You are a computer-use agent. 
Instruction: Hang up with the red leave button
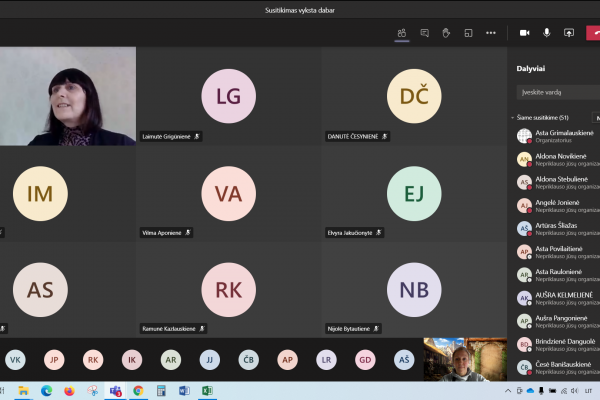pyautogui.click(x=593, y=33)
